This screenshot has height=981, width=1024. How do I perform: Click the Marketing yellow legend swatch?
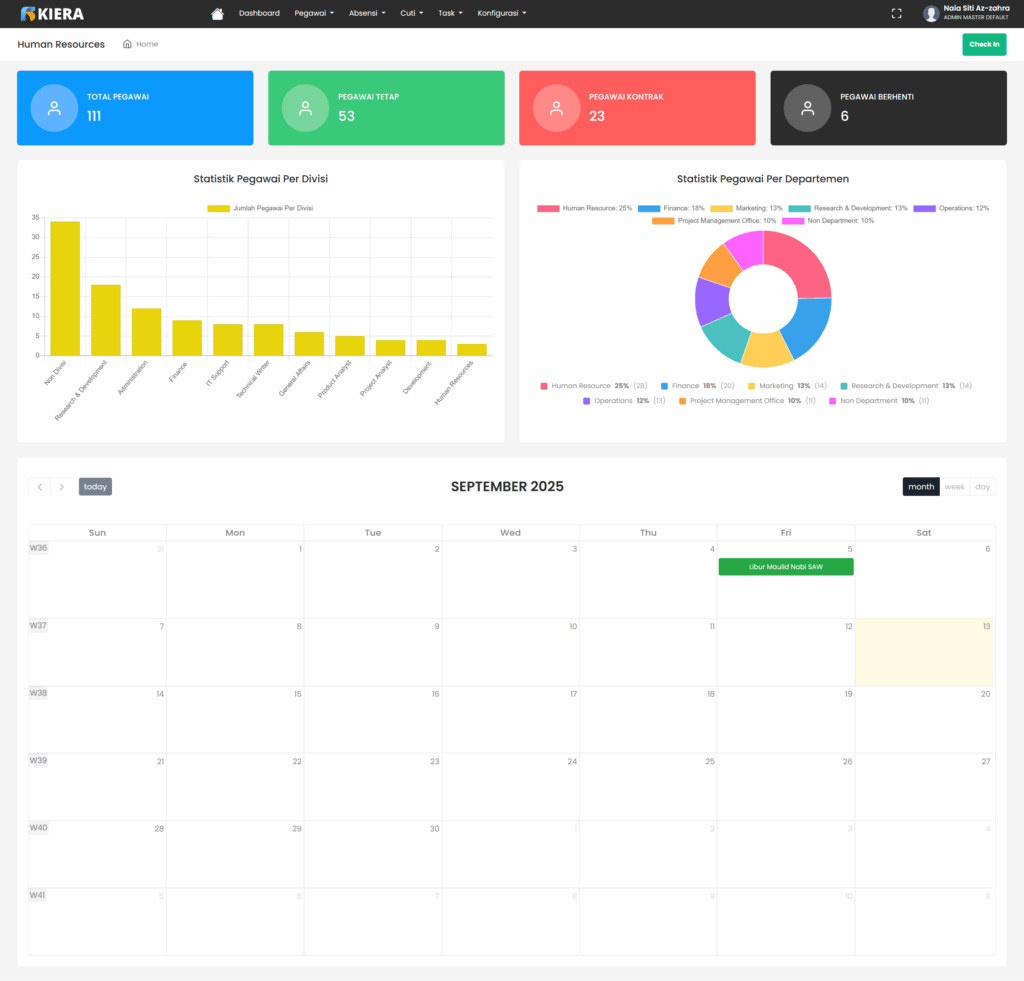point(722,208)
